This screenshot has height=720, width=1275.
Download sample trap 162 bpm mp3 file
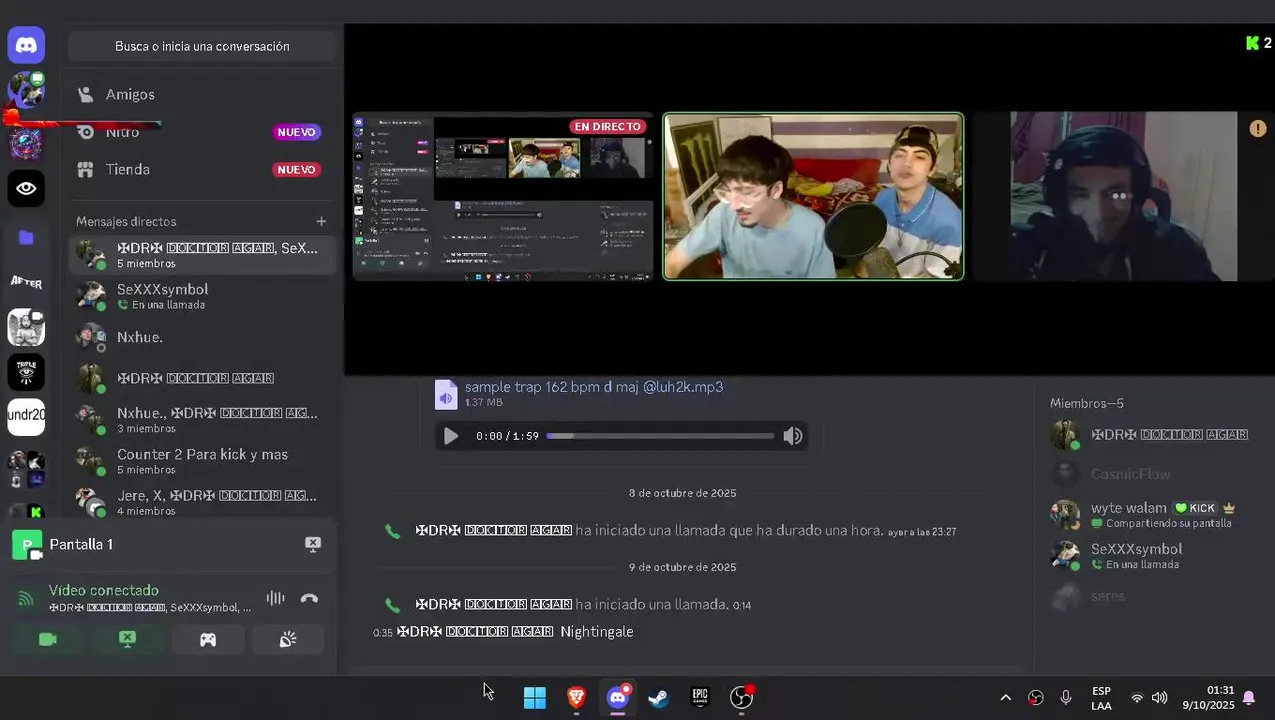point(594,386)
